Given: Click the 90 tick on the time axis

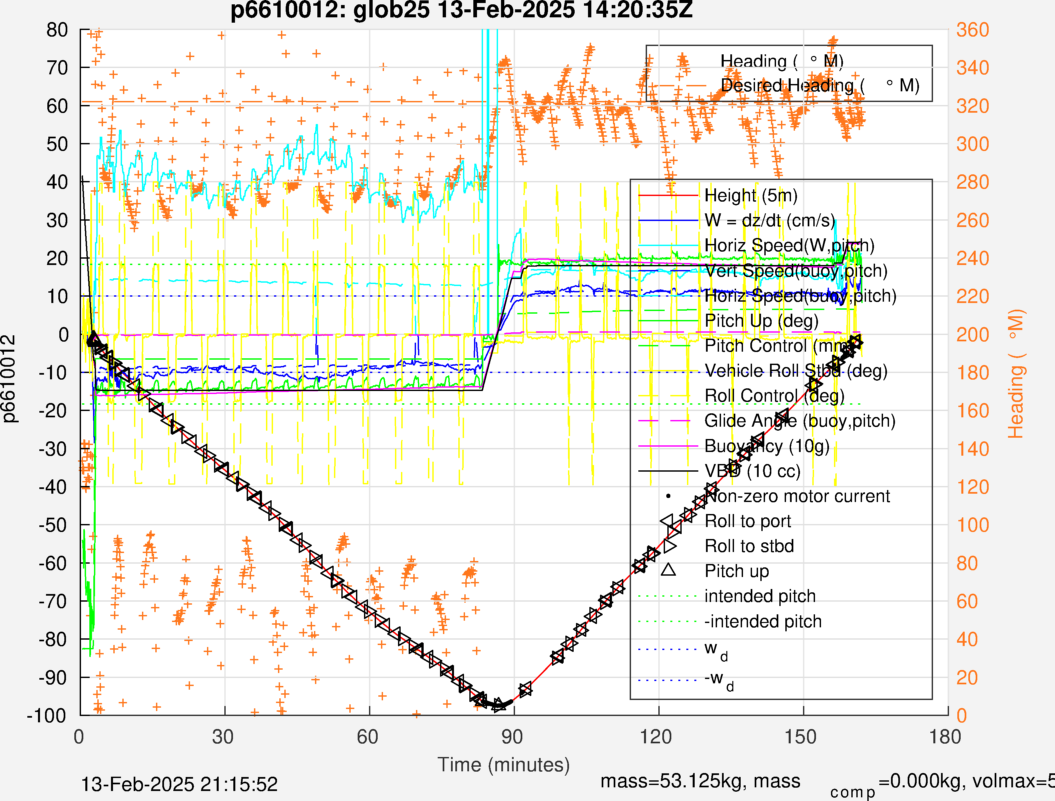Looking at the screenshot, I should [513, 737].
